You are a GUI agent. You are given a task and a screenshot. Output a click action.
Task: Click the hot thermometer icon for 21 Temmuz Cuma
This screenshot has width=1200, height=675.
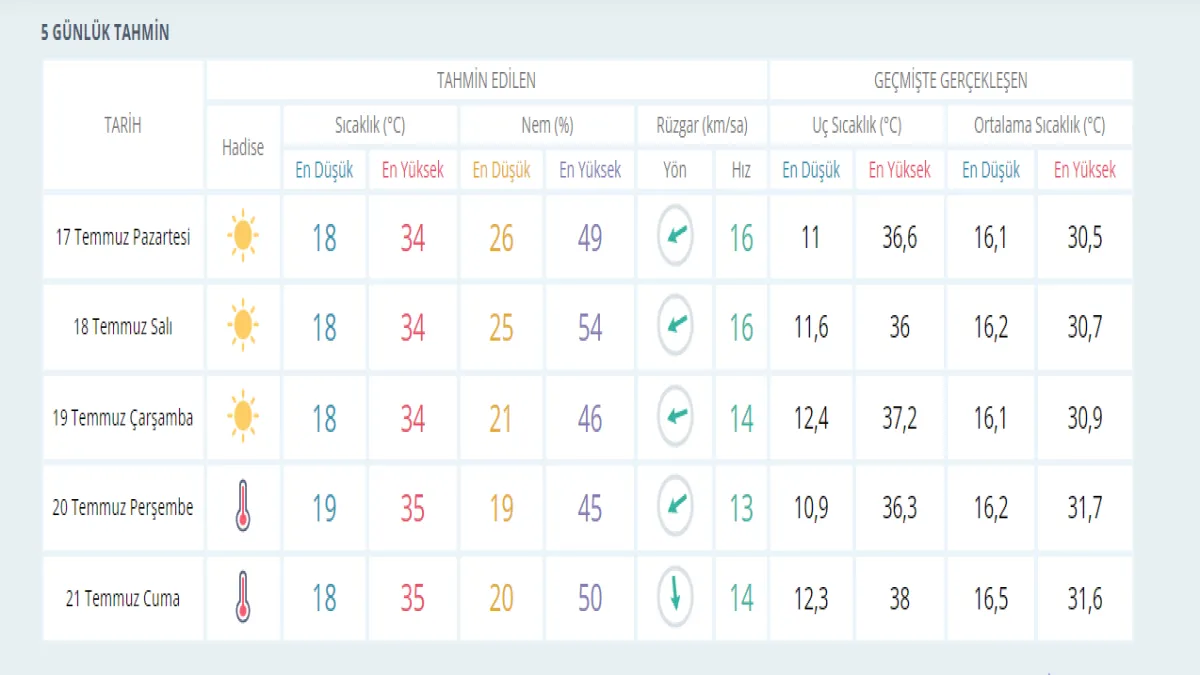click(242, 597)
